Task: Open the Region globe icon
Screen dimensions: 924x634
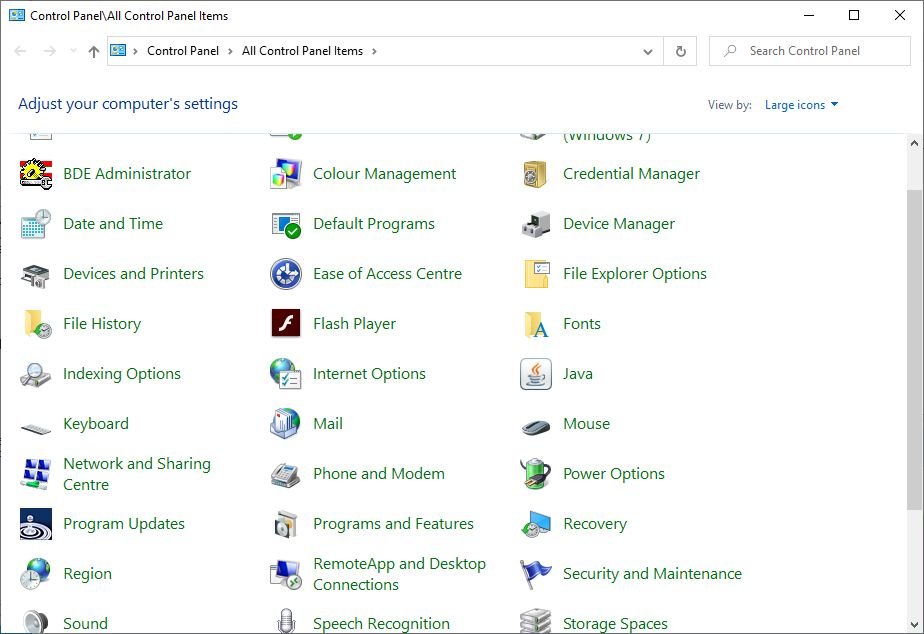Action: point(36,574)
